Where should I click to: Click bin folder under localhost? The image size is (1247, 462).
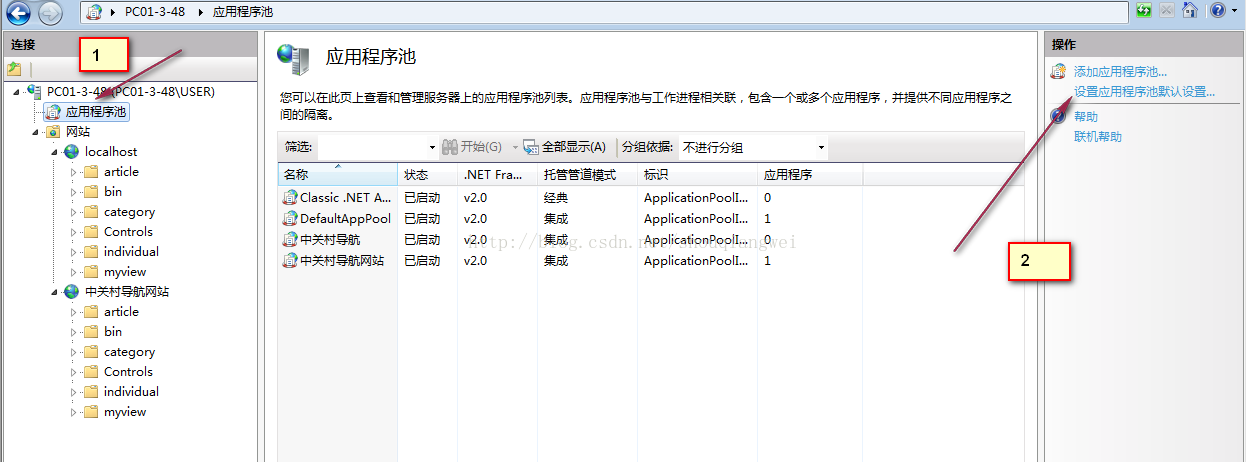113,192
